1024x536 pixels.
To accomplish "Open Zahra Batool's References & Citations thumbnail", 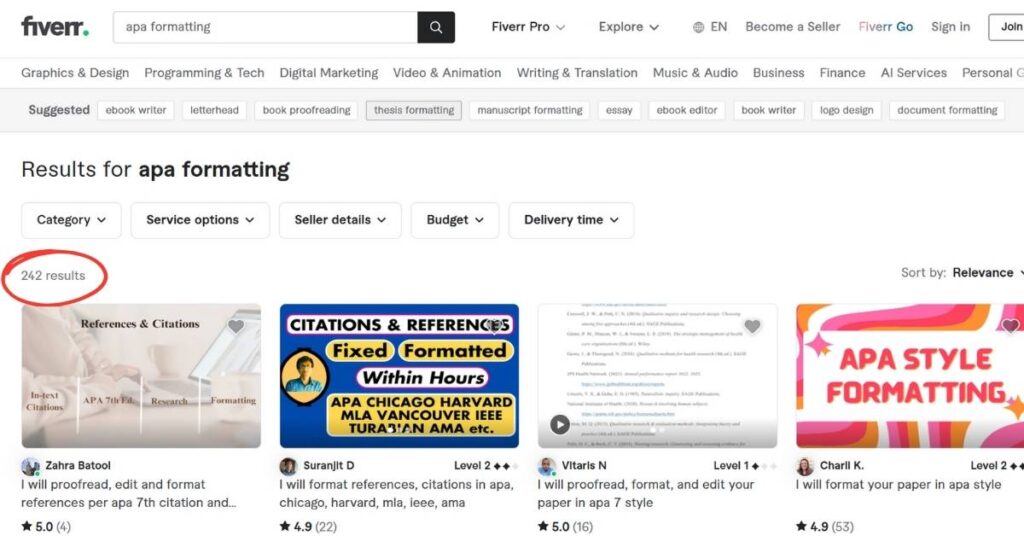I will tap(141, 376).
